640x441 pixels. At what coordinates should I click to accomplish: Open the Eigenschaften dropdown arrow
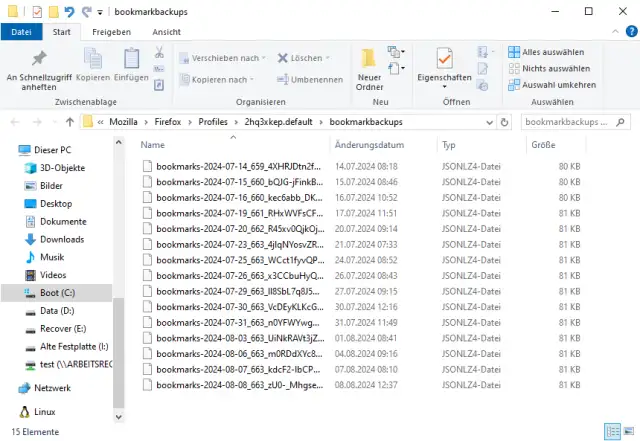(x=444, y=87)
